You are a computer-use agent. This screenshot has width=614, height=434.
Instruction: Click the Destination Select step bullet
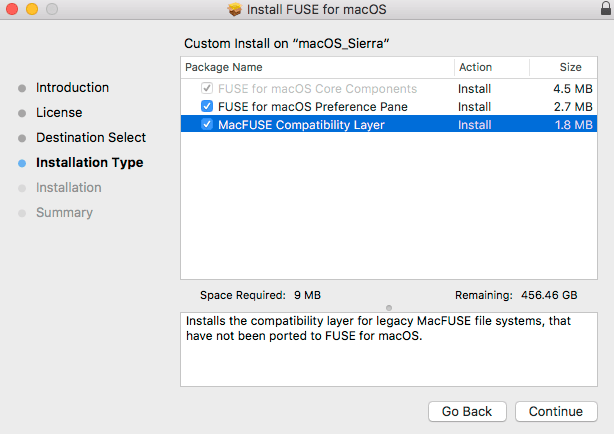coord(22,138)
